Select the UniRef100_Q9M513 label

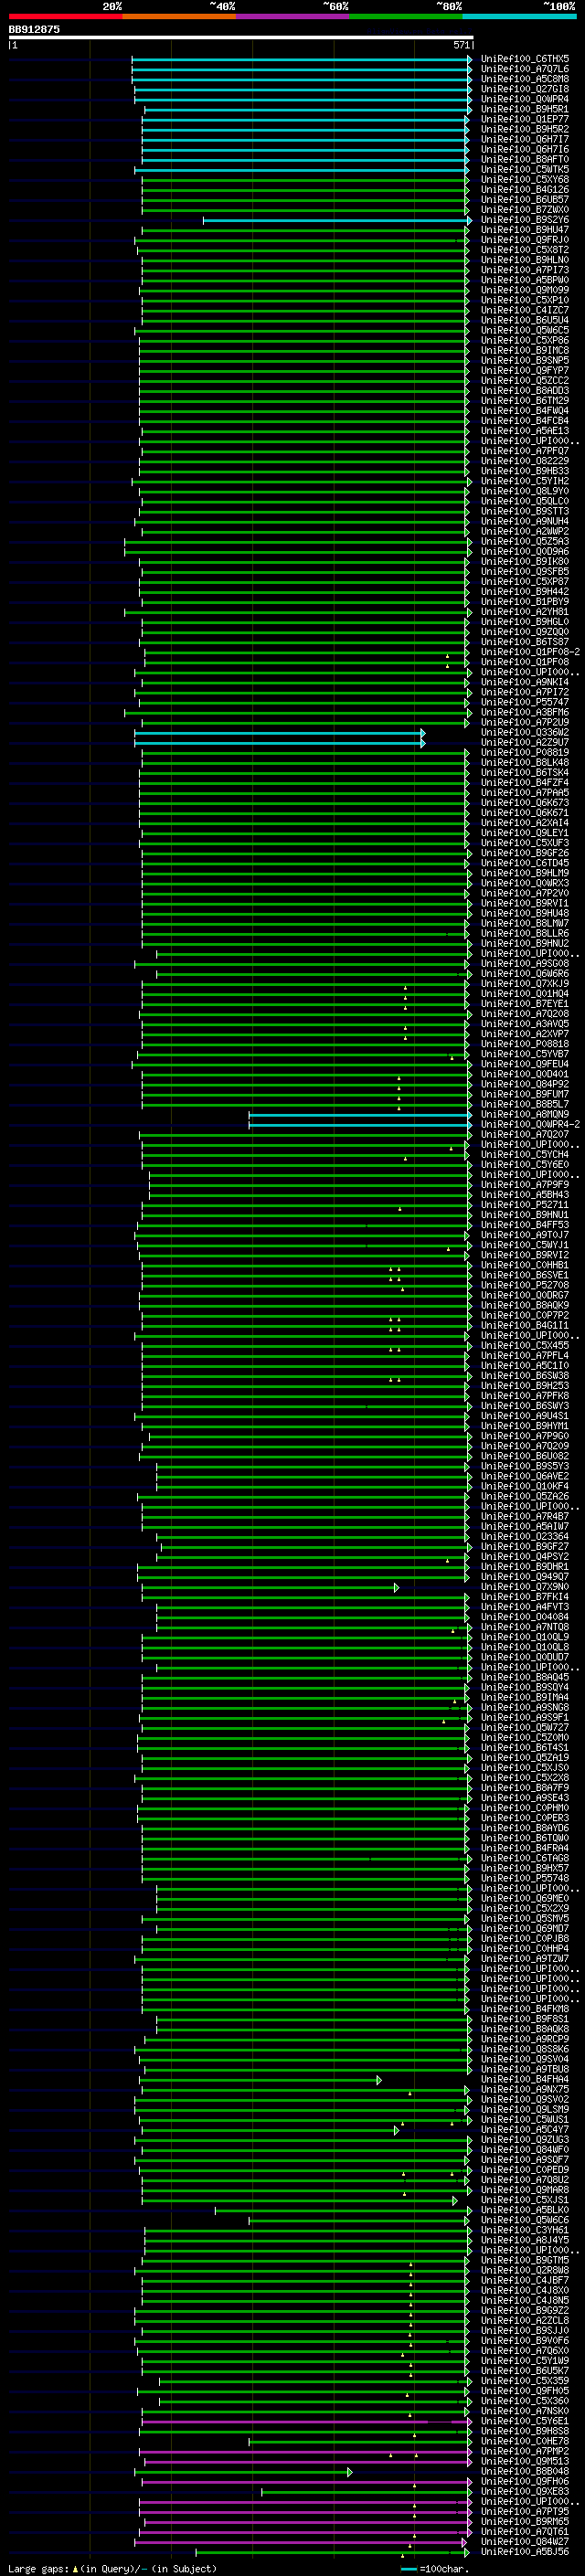[525, 2462]
